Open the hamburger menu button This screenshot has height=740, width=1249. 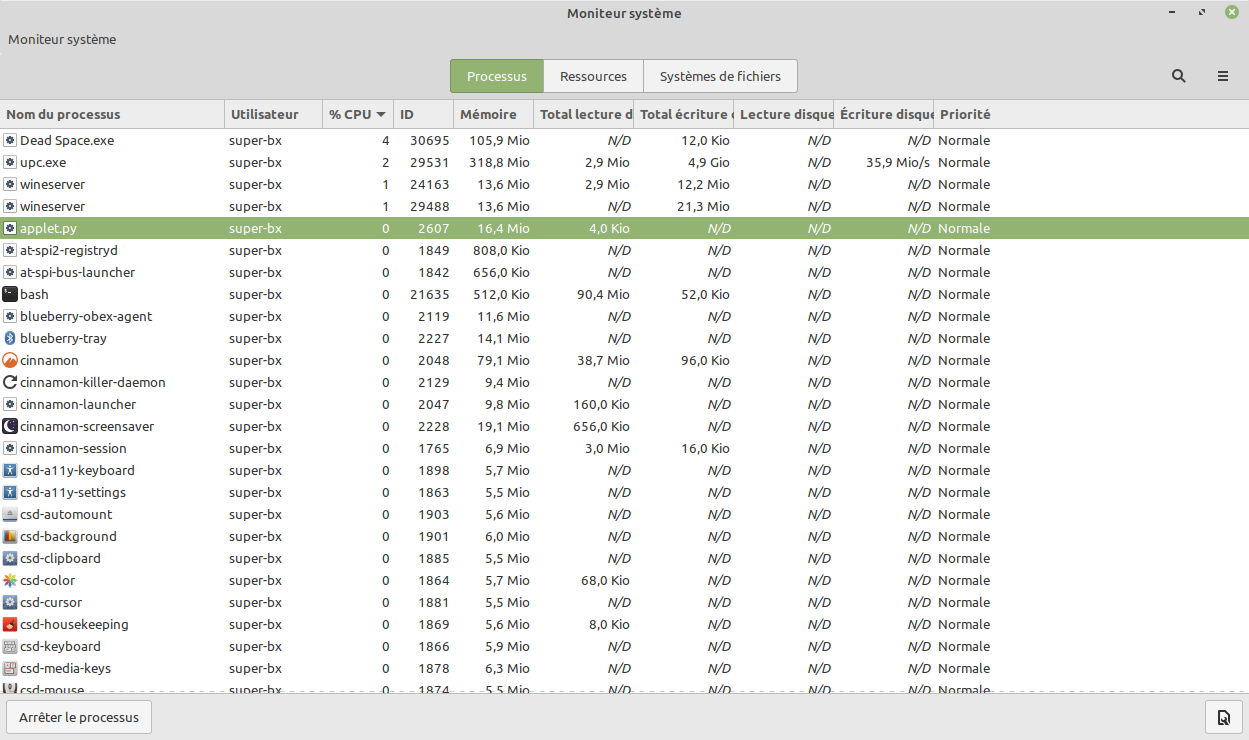click(x=1222, y=76)
